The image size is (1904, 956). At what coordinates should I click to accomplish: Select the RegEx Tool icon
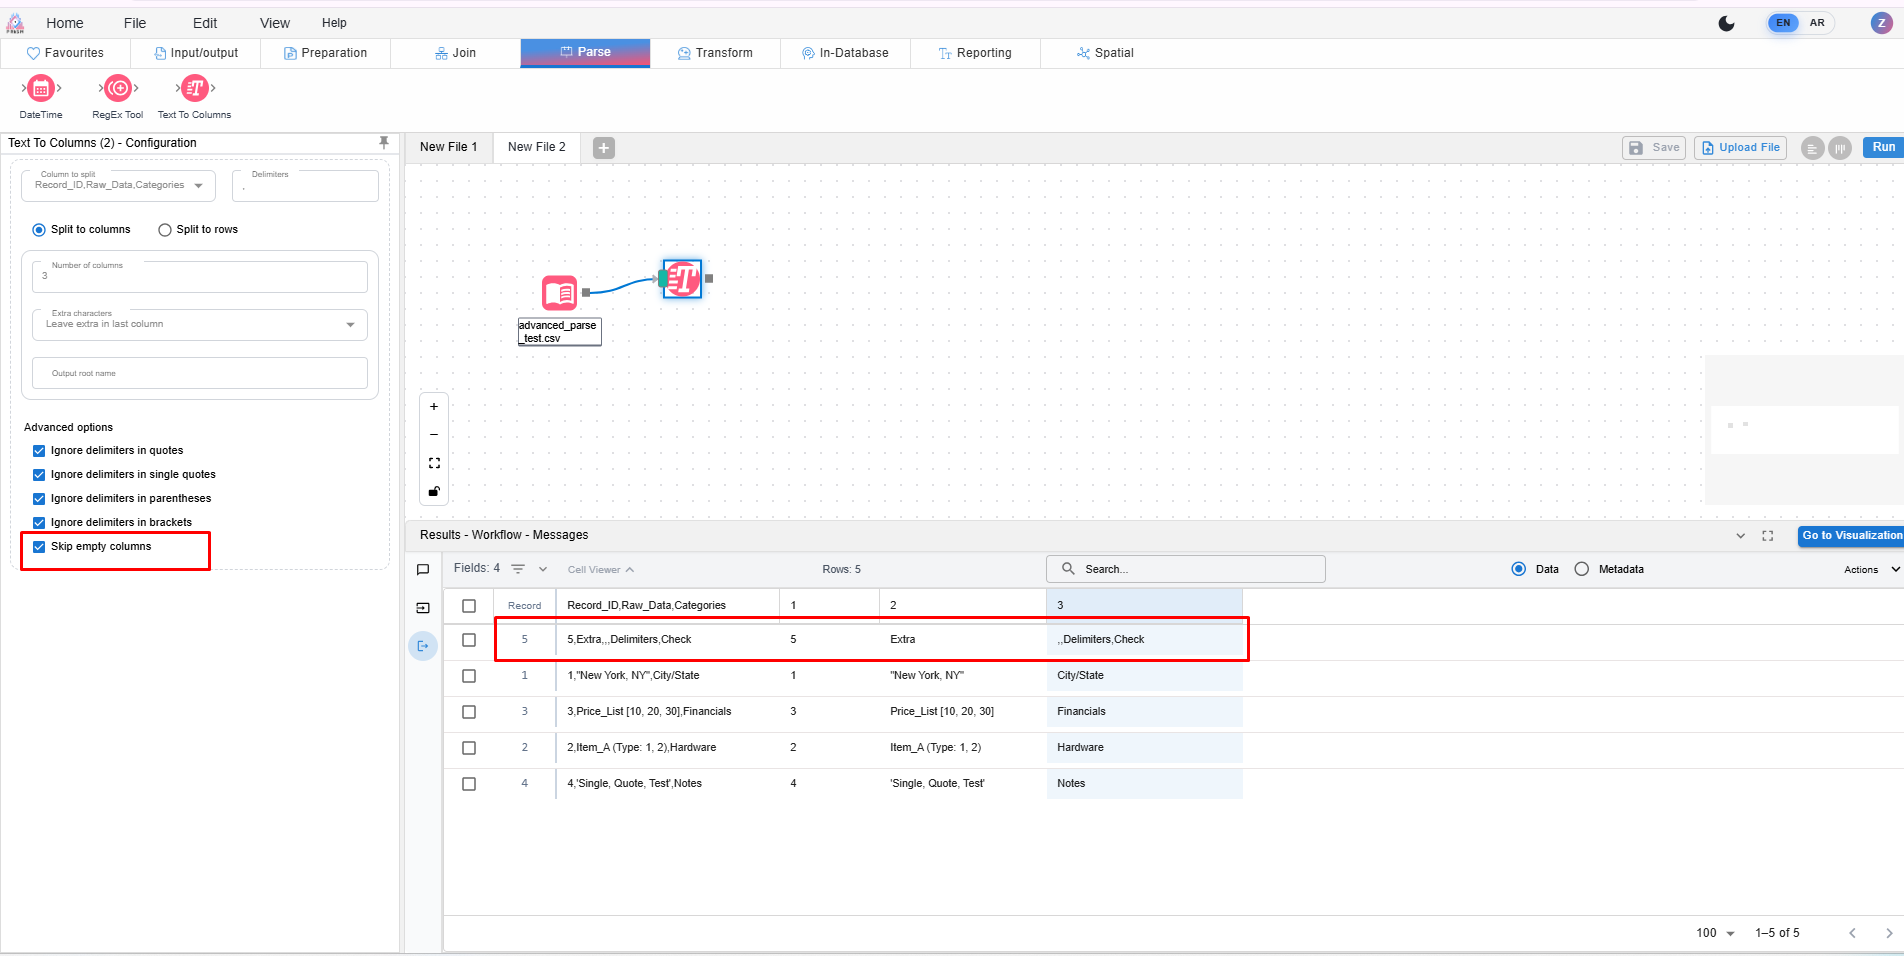click(x=118, y=89)
